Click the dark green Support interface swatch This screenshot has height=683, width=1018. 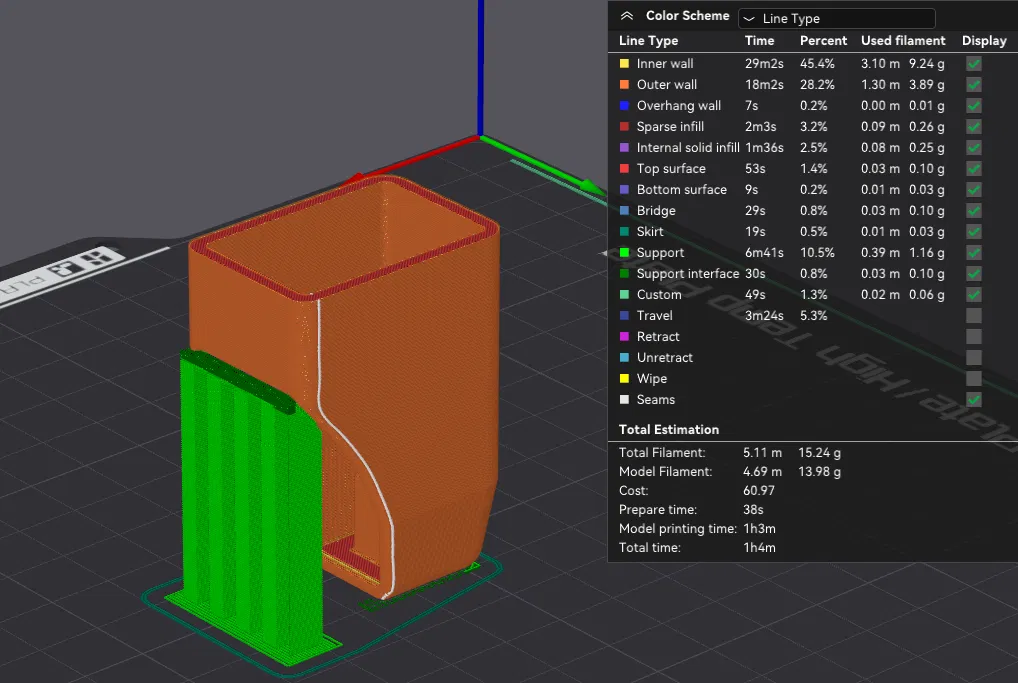tap(625, 273)
